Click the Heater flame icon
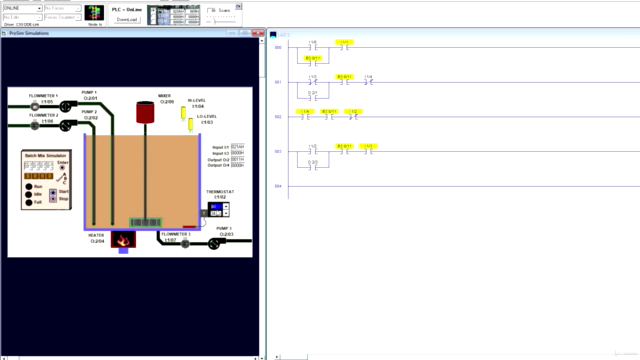Image resolution: width=640 pixels, height=360 pixels. click(x=123, y=240)
